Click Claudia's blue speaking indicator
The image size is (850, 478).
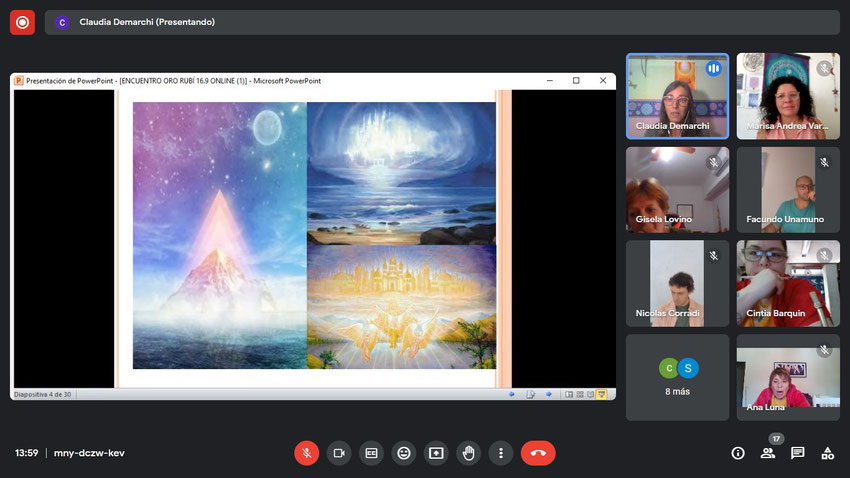[x=713, y=68]
